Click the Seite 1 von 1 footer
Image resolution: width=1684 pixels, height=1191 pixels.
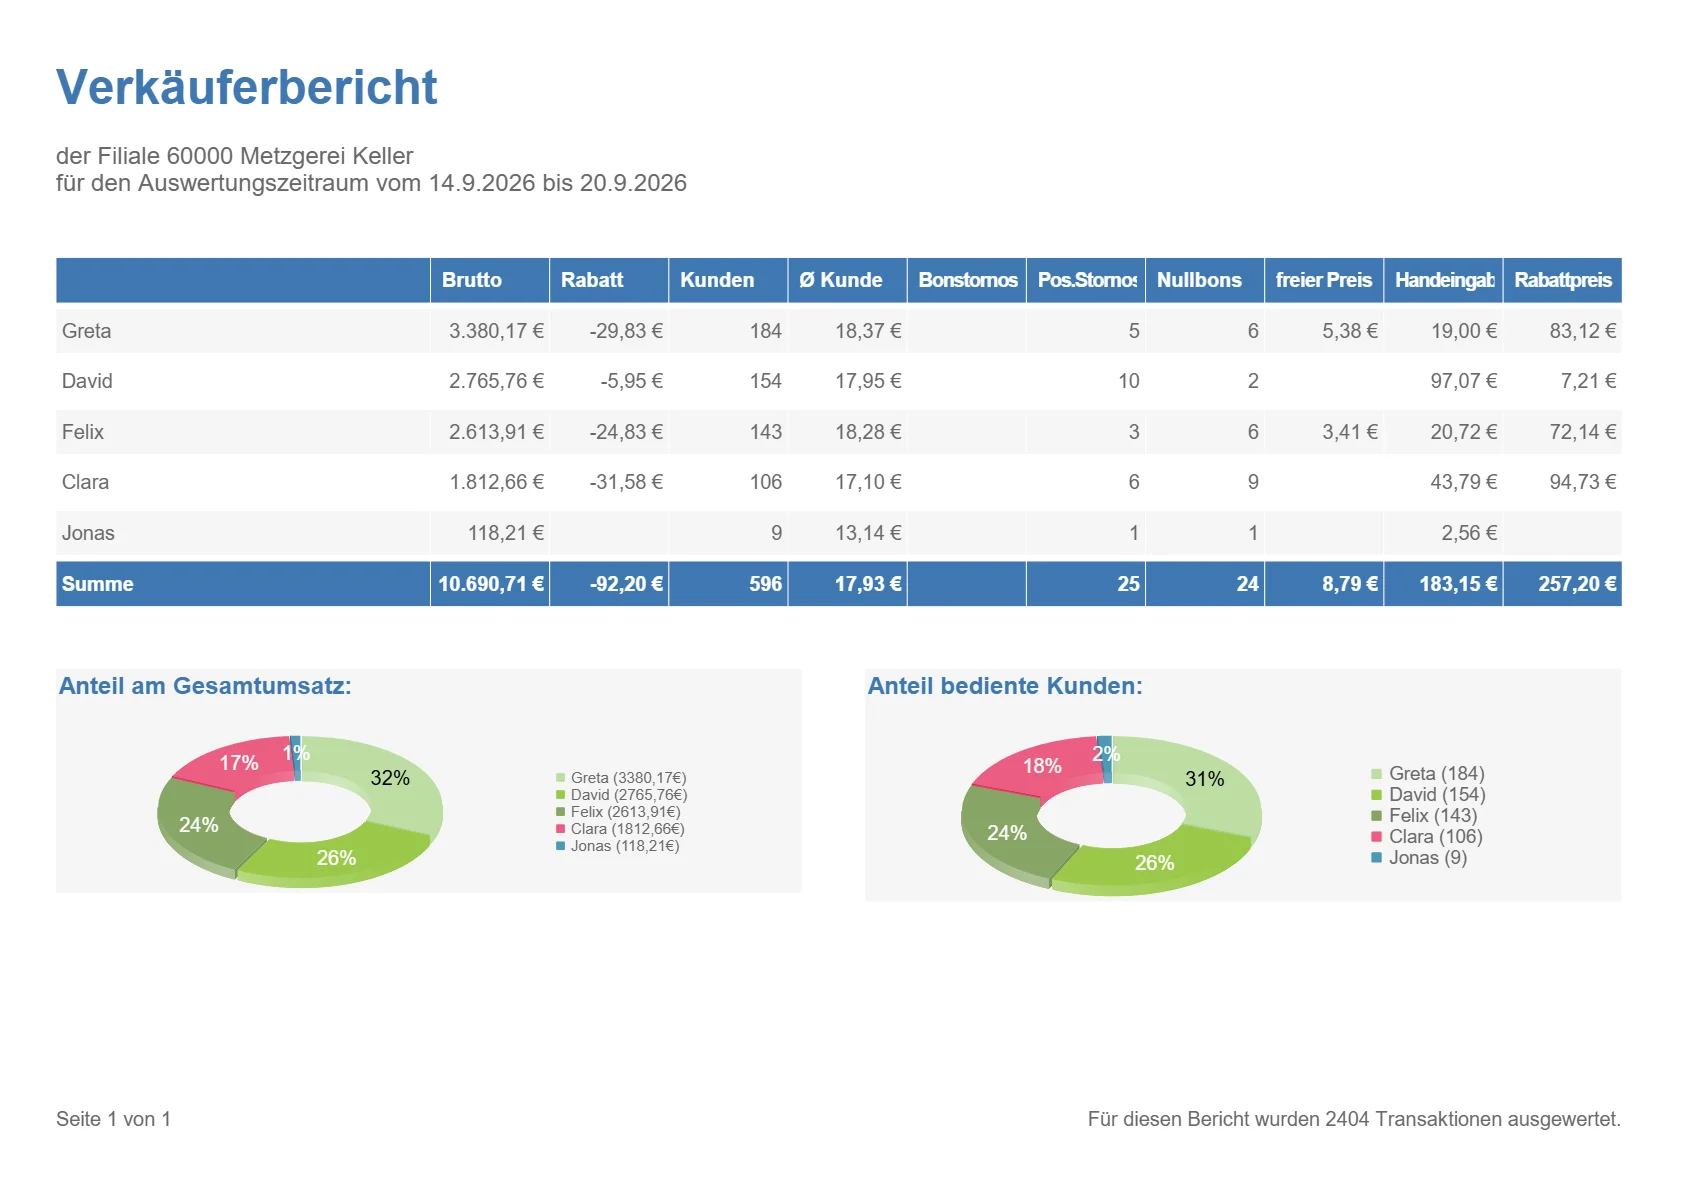(113, 1119)
